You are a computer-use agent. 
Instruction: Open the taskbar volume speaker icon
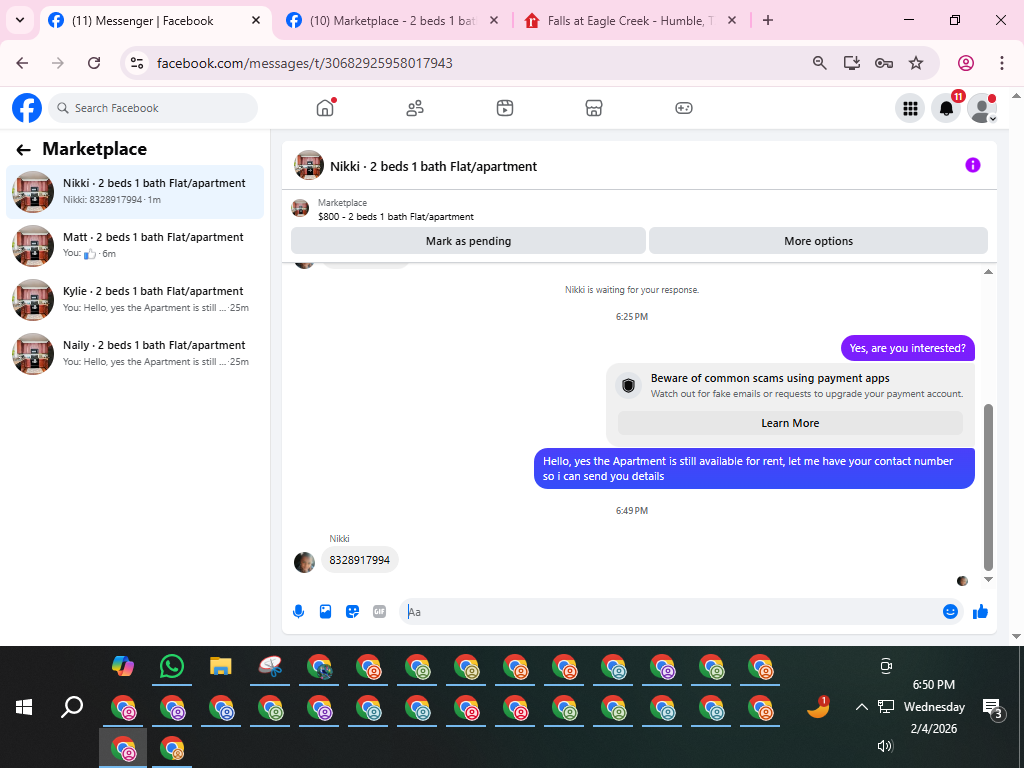coord(885,746)
